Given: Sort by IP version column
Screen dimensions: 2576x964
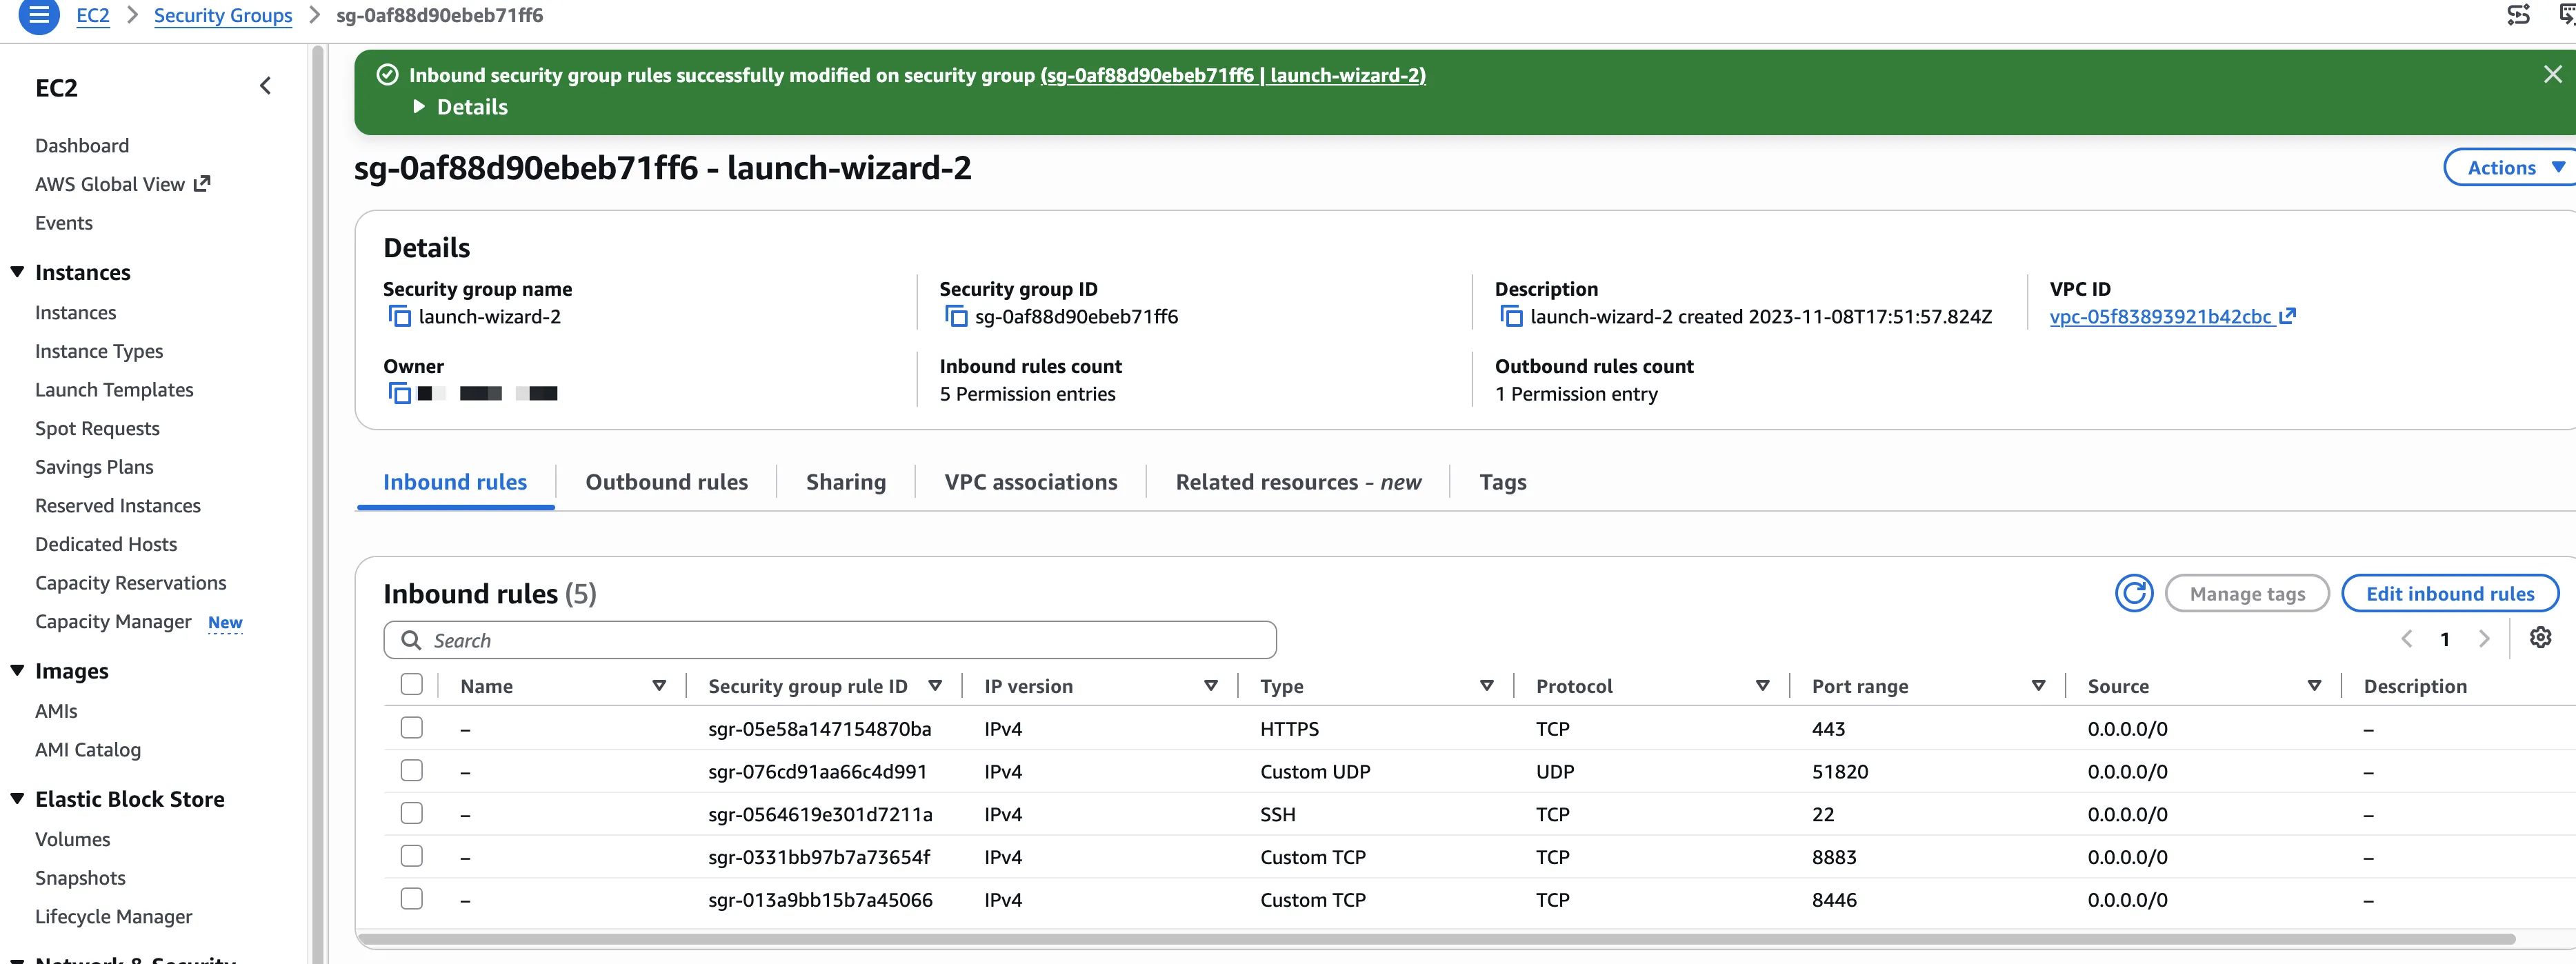Looking at the screenshot, I should [1211, 686].
